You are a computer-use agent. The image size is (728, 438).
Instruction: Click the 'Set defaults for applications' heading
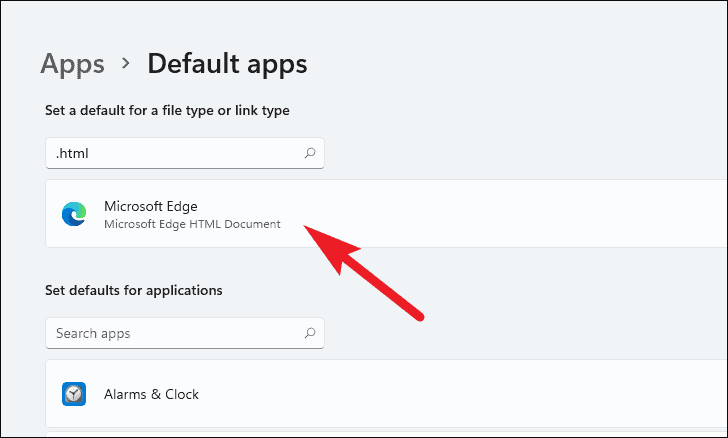coord(134,290)
